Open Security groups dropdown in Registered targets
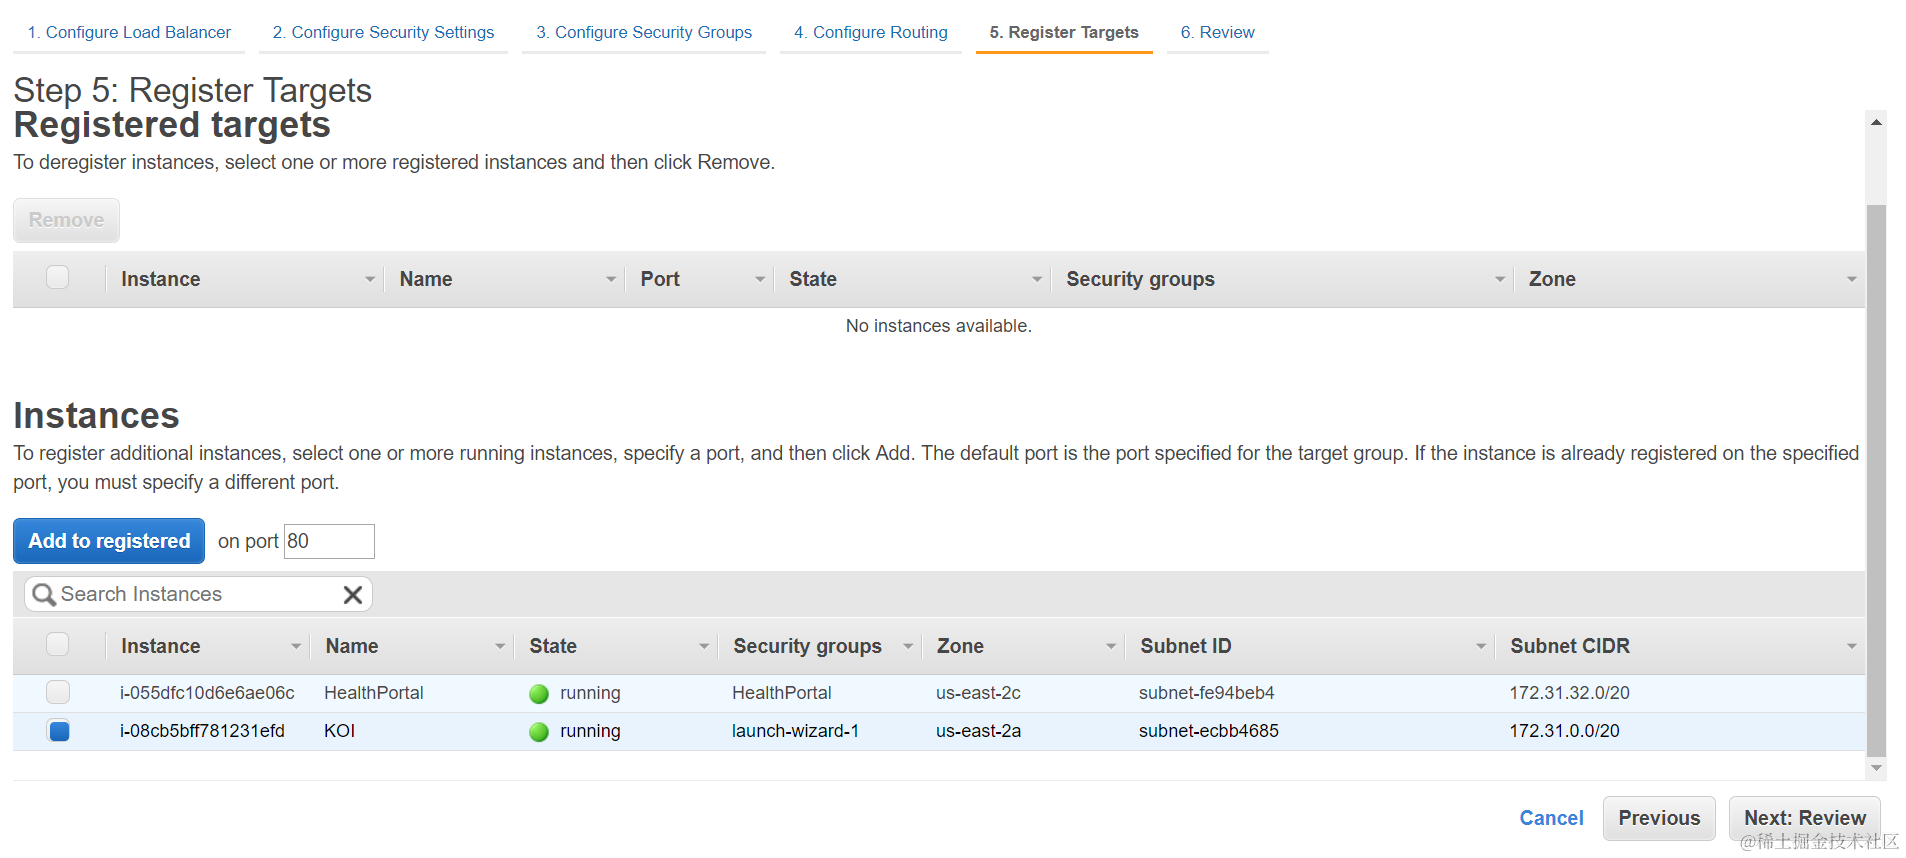 (1500, 280)
